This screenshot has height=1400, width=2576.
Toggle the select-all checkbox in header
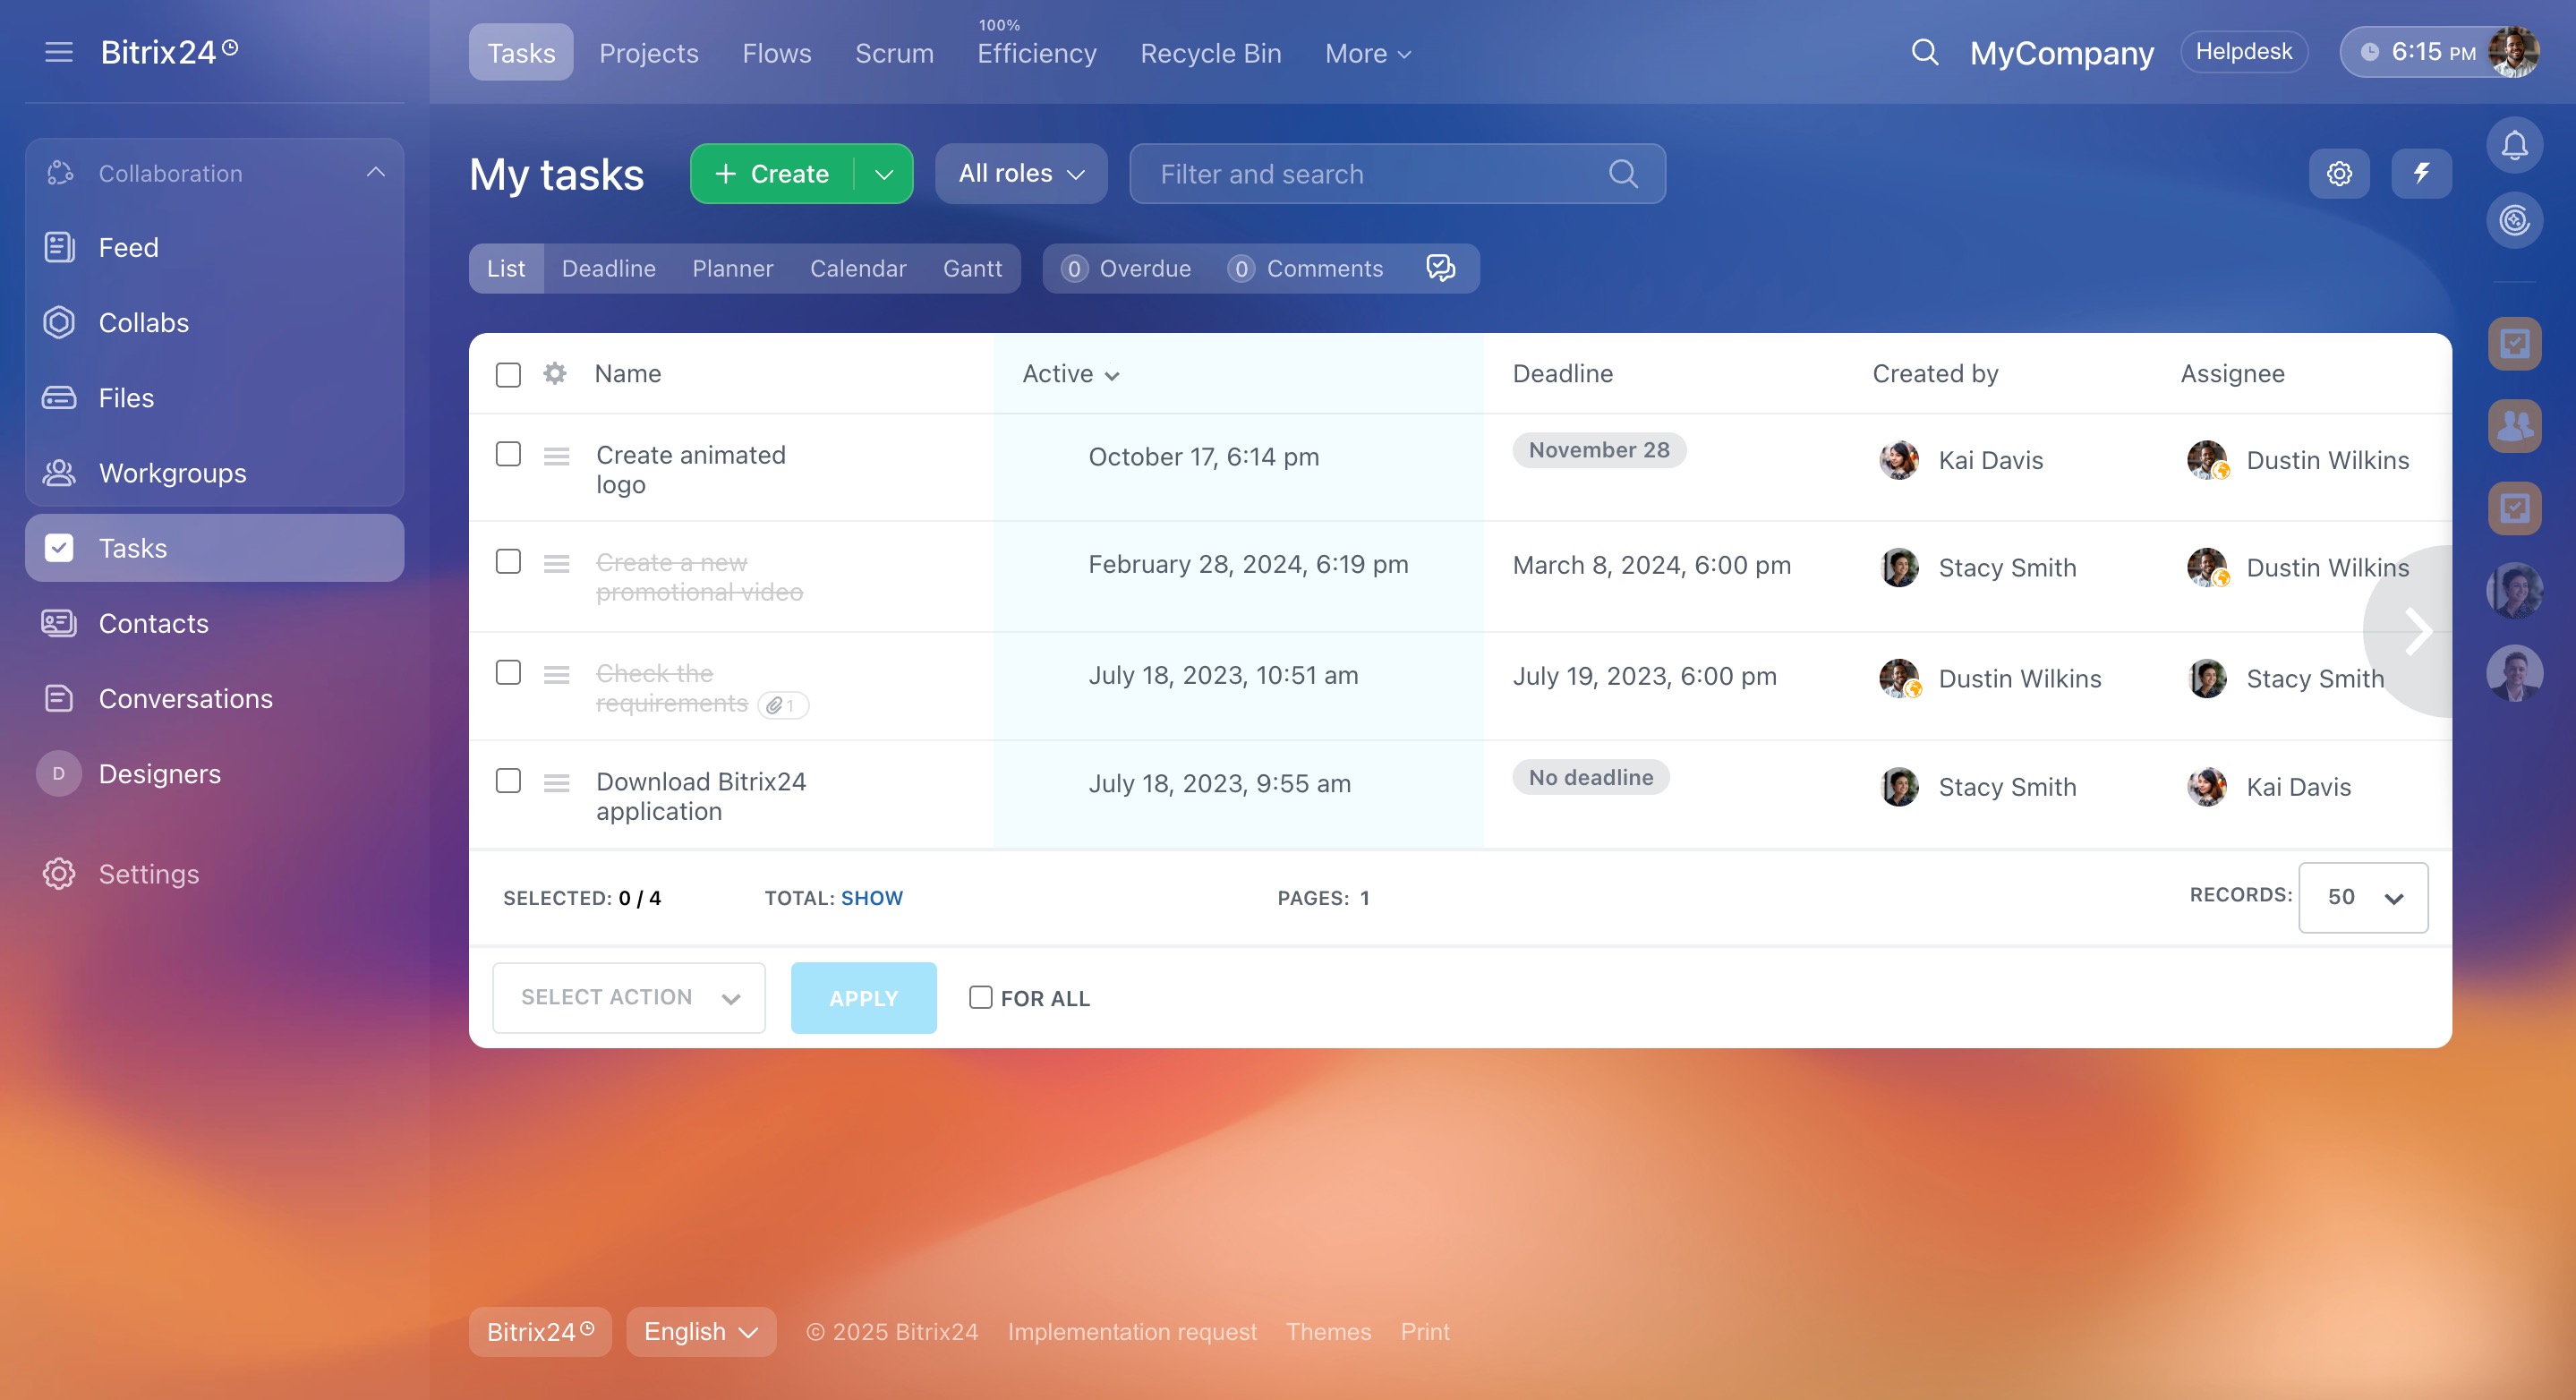pos(508,375)
